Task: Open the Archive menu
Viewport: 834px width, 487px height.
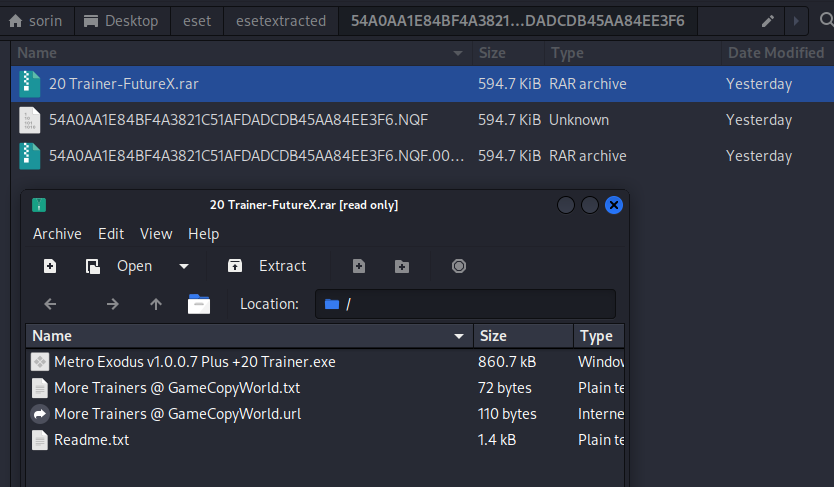Action: pos(57,234)
